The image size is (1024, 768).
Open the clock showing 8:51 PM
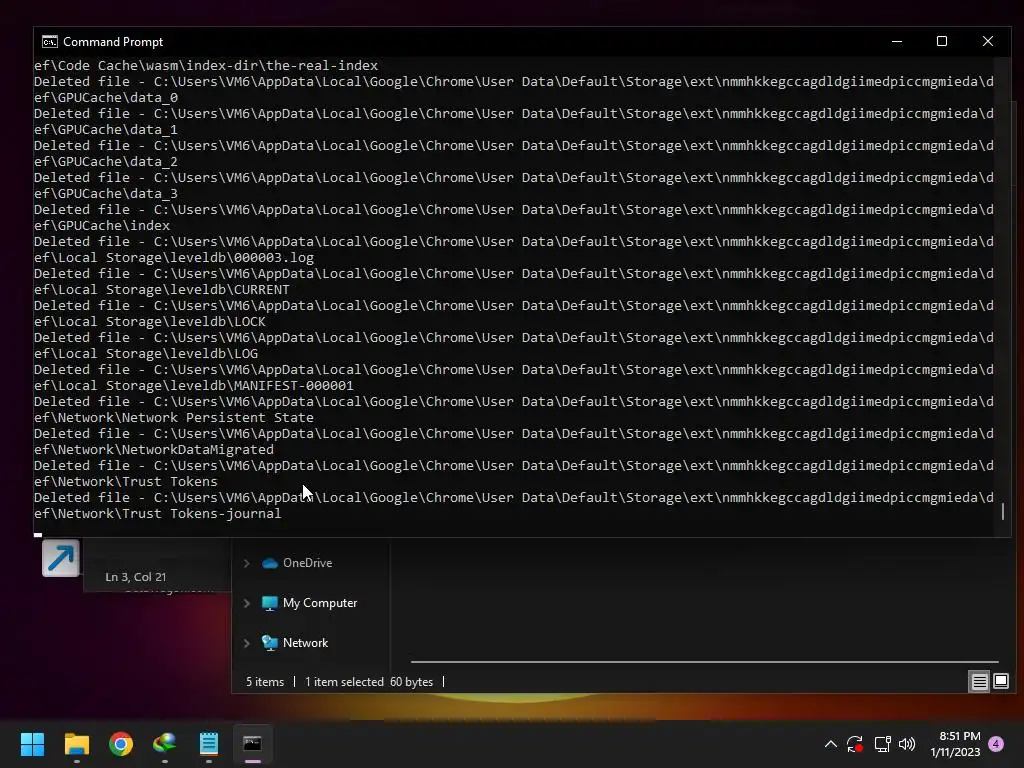[955, 744]
